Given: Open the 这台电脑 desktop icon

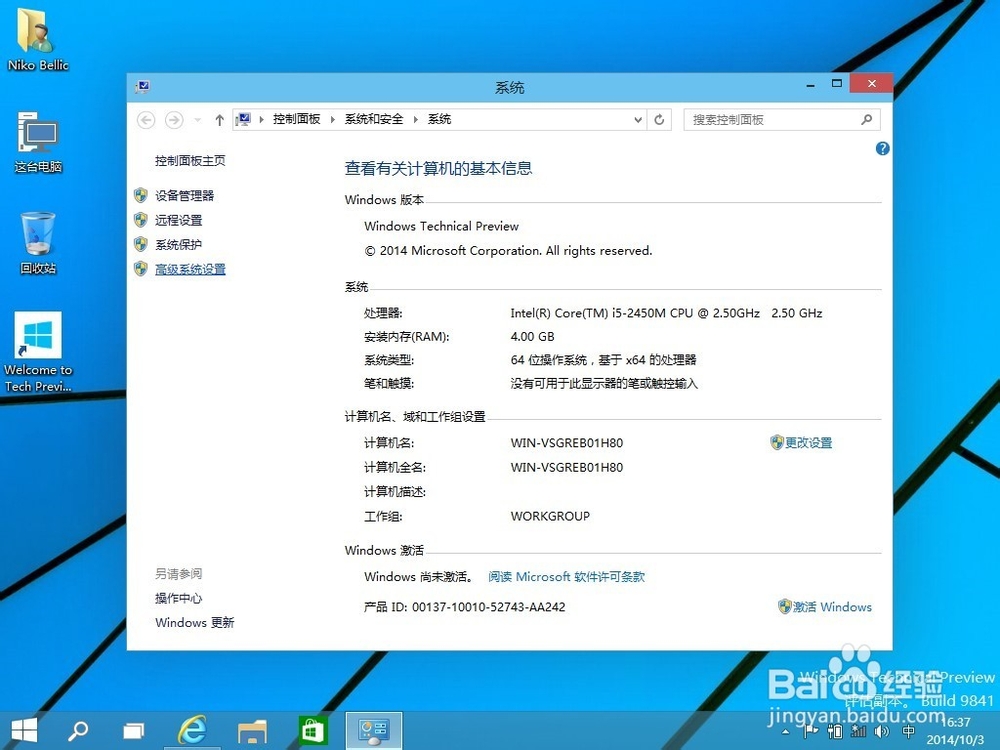Looking at the screenshot, I should pyautogui.click(x=38, y=142).
